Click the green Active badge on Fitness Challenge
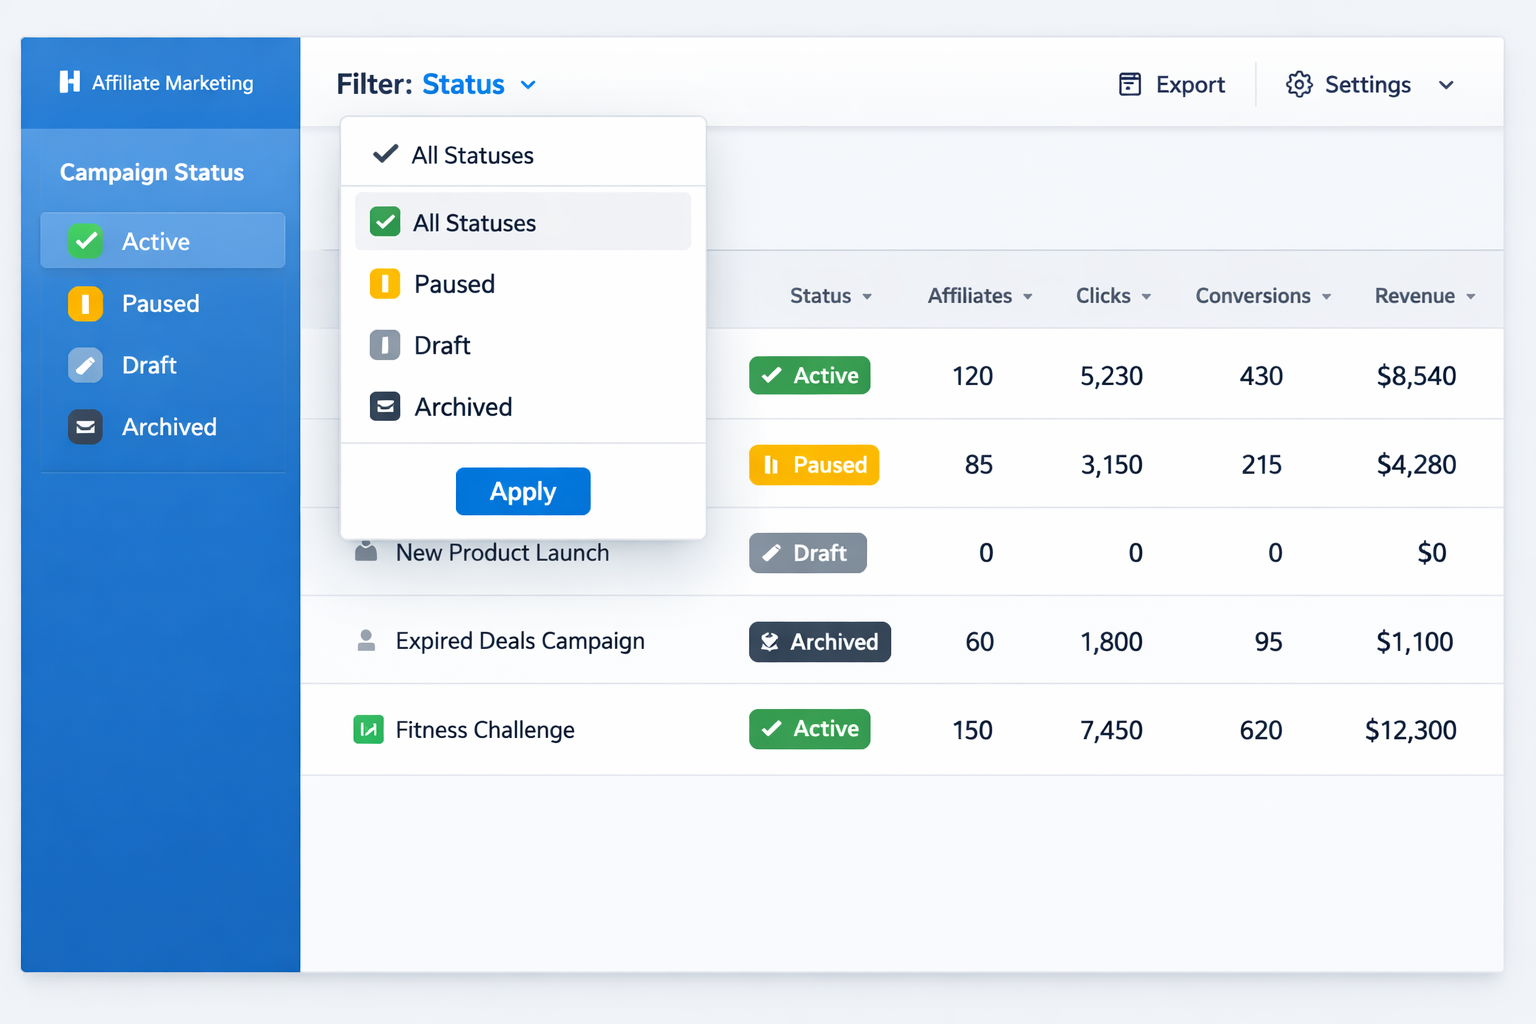 809,729
